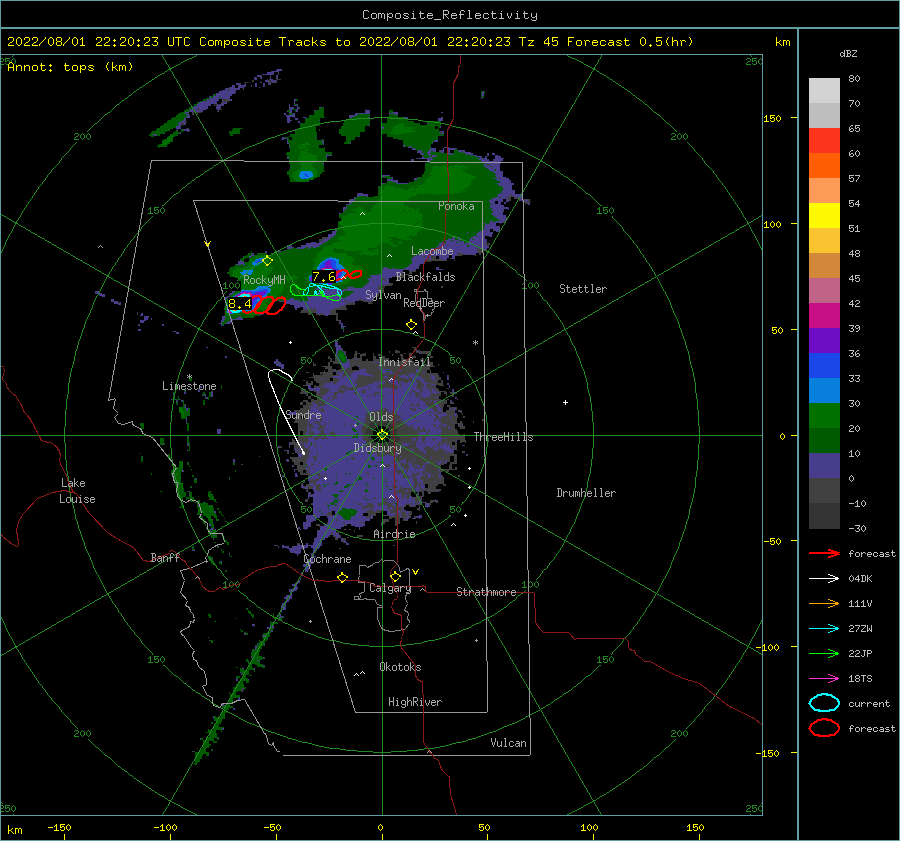
Task: Select the 80 dBZ light gray color swatch
Action: 824,90
